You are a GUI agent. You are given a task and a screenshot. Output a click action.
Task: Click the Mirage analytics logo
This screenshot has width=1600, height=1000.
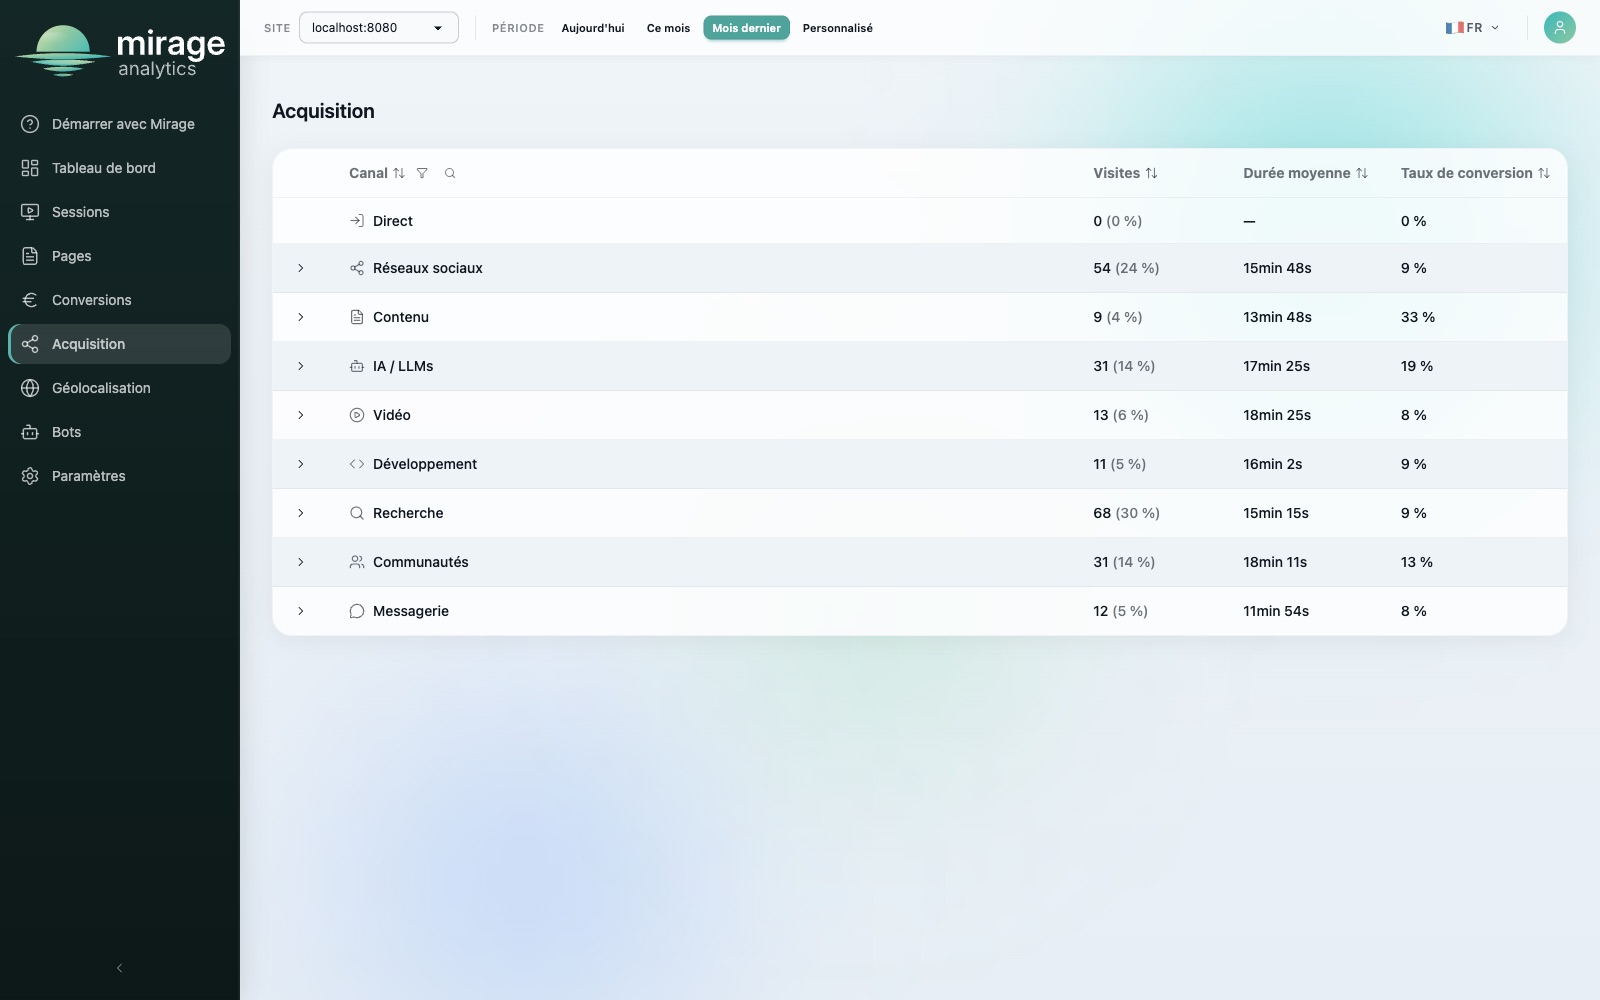click(120, 51)
